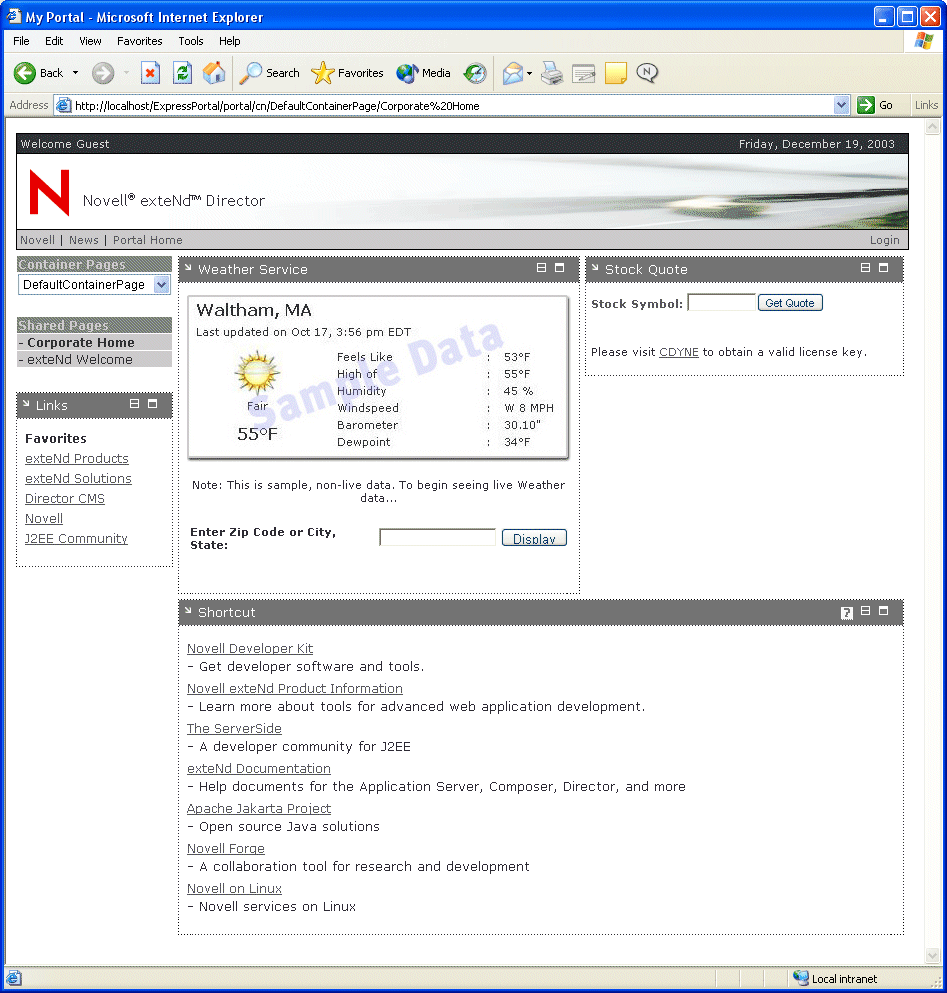Click the address URL field
947x993 pixels.
tap(443, 106)
